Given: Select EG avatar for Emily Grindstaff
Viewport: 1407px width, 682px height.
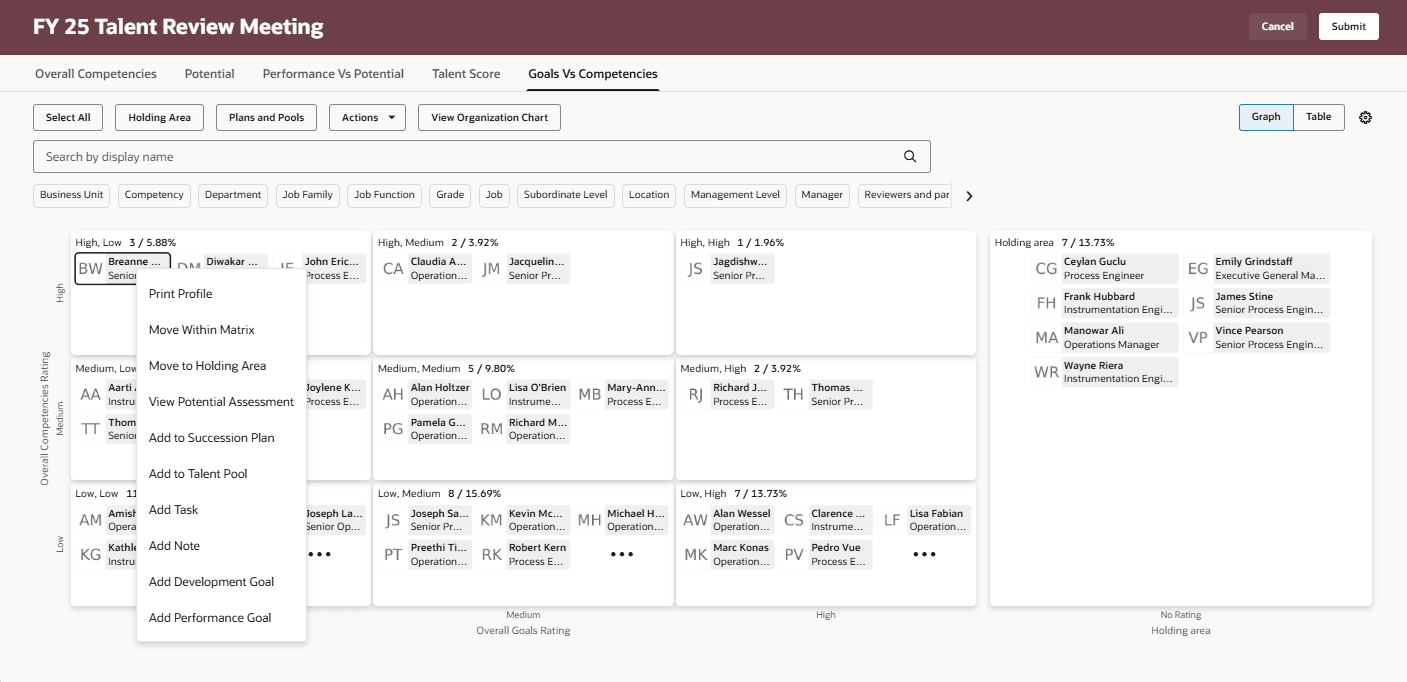Looking at the screenshot, I should pyautogui.click(x=1198, y=268).
